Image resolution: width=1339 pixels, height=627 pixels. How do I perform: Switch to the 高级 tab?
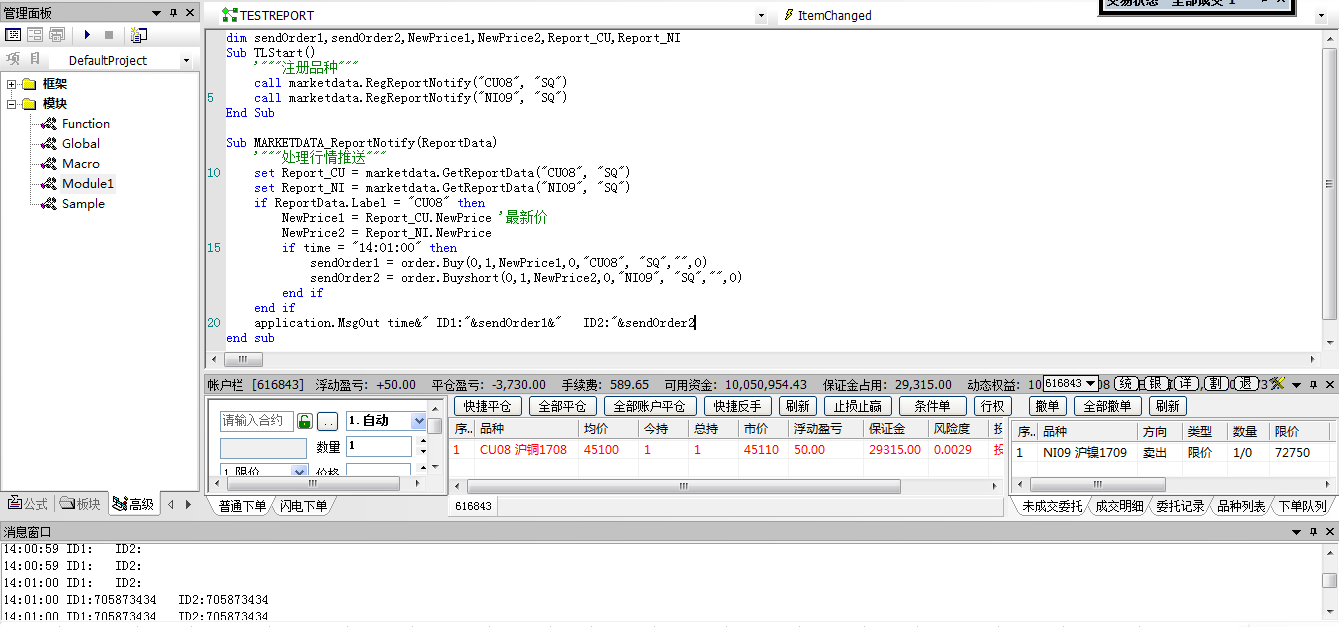(x=133, y=504)
